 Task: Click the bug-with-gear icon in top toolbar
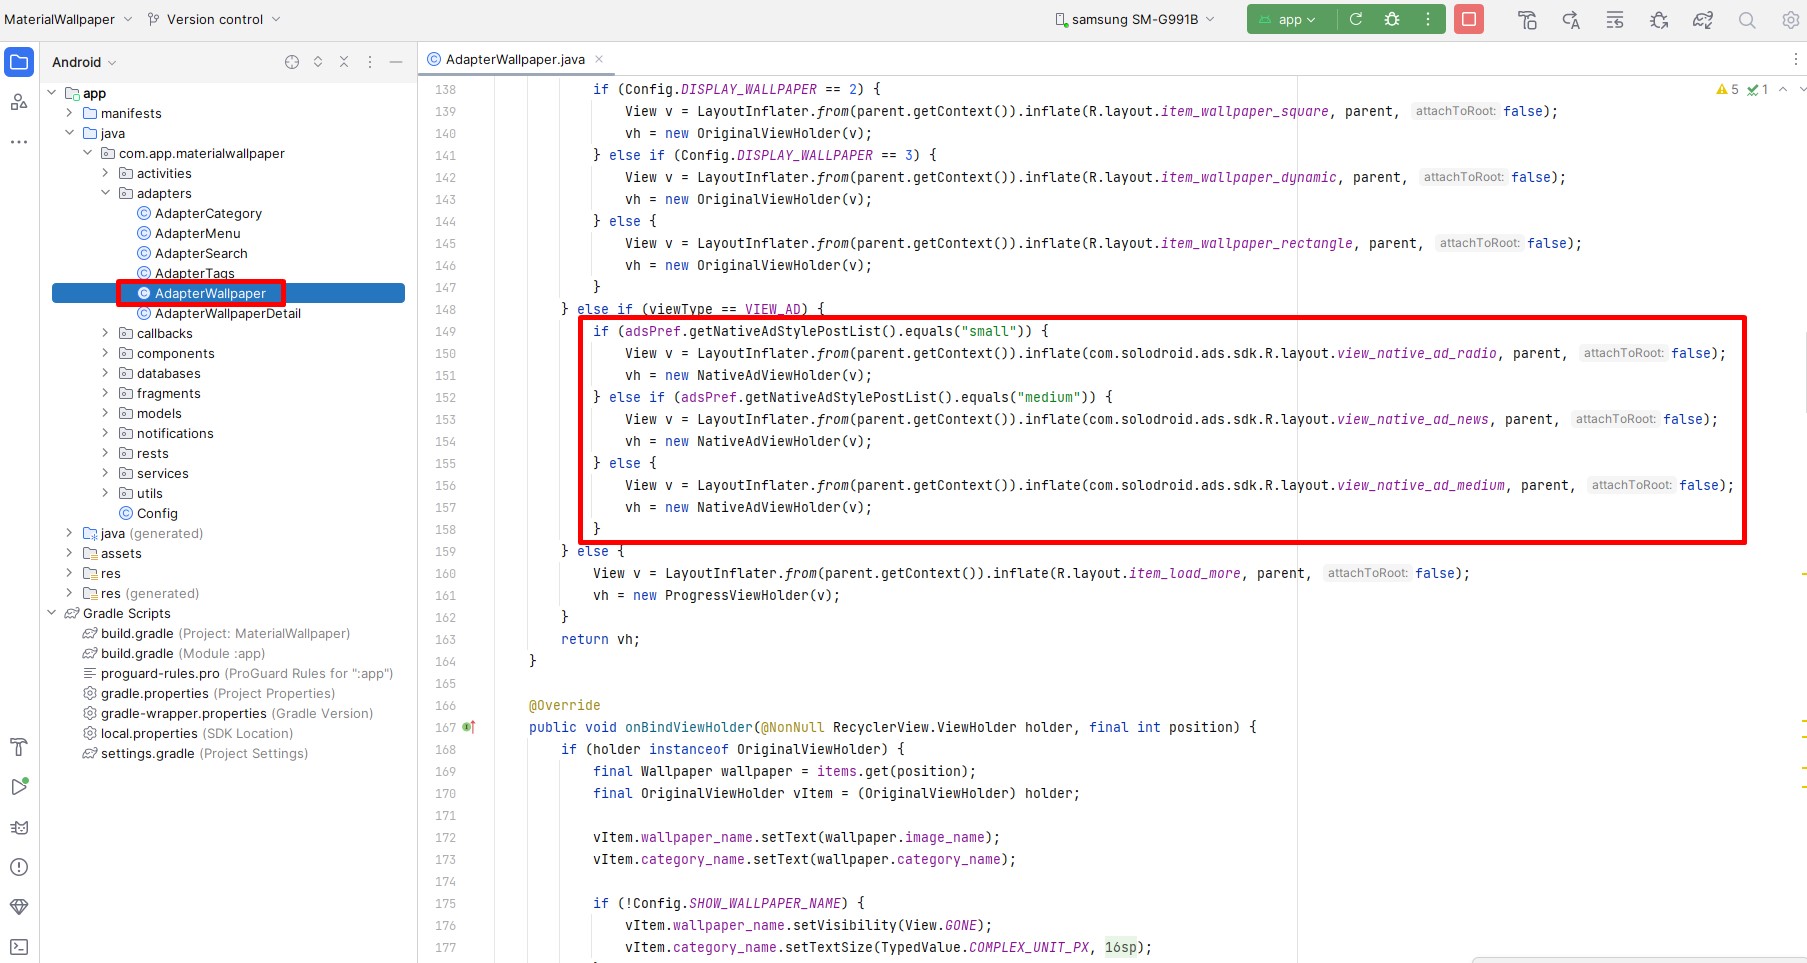click(x=1659, y=20)
